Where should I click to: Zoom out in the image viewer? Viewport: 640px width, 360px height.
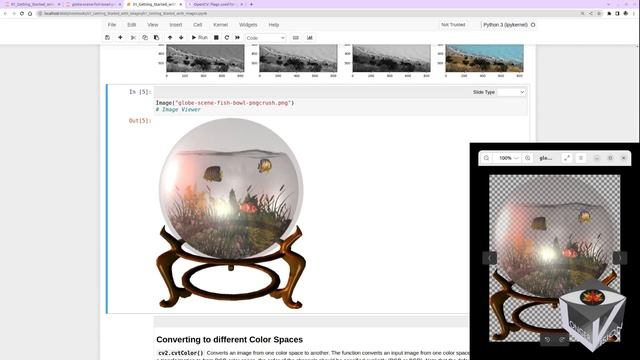487,158
